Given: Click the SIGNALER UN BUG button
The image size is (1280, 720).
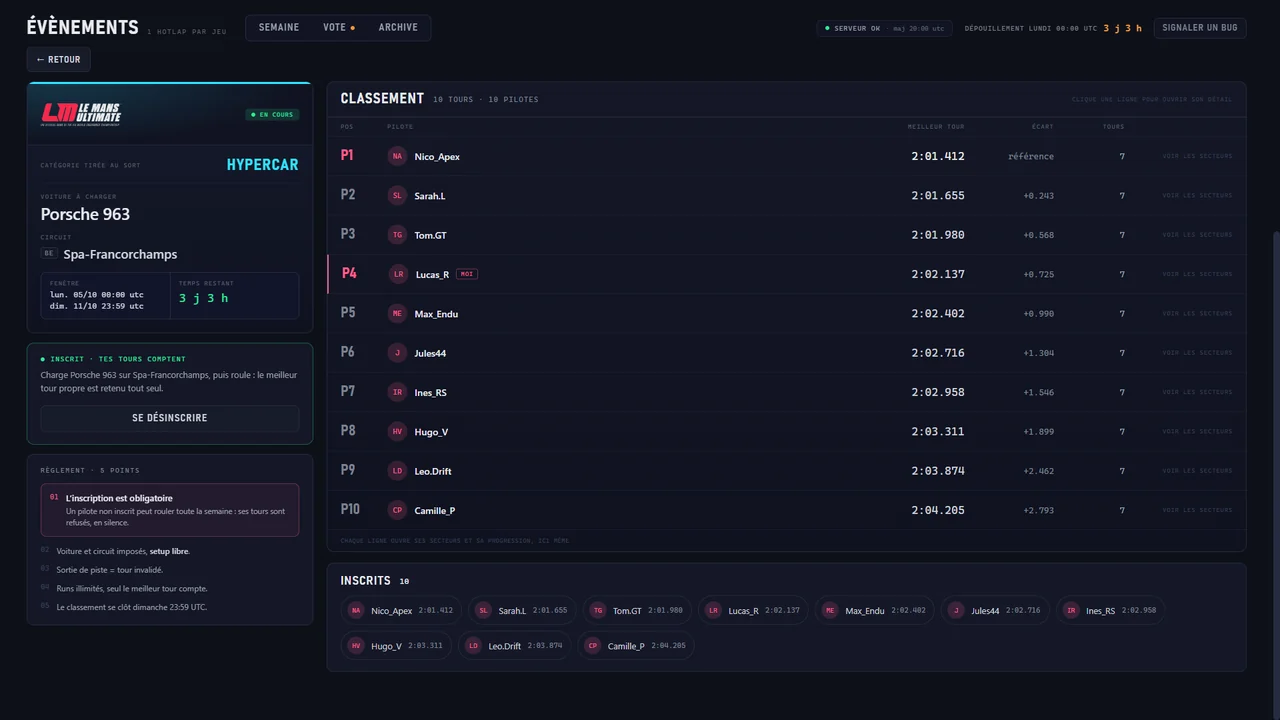Looking at the screenshot, I should 1200,28.
